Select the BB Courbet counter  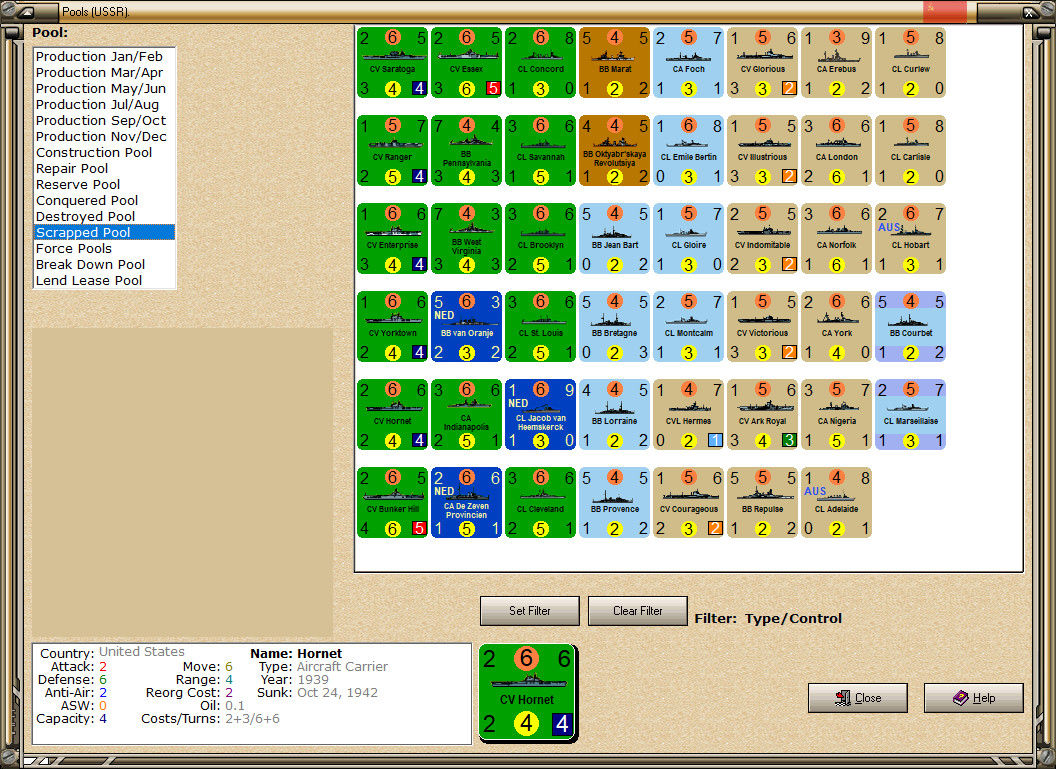point(911,327)
